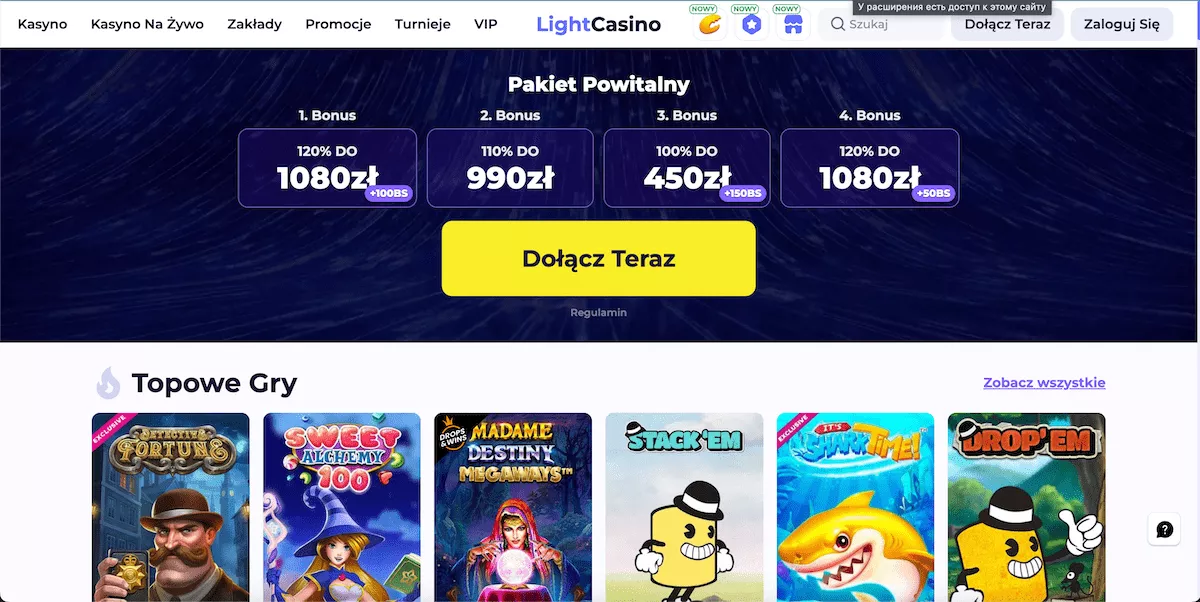
Task: Follow the Zobacz wszystkie link
Action: (1044, 383)
